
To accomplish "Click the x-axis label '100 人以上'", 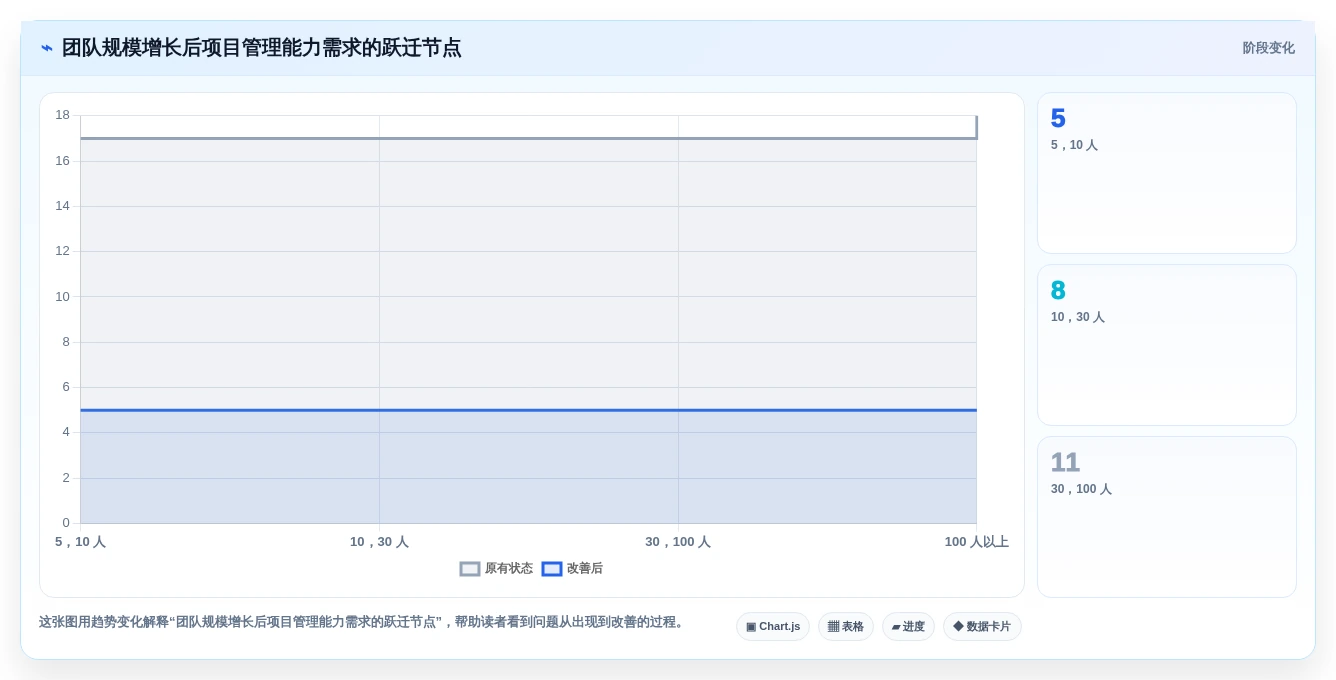I will pyautogui.click(x=977, y=542).
